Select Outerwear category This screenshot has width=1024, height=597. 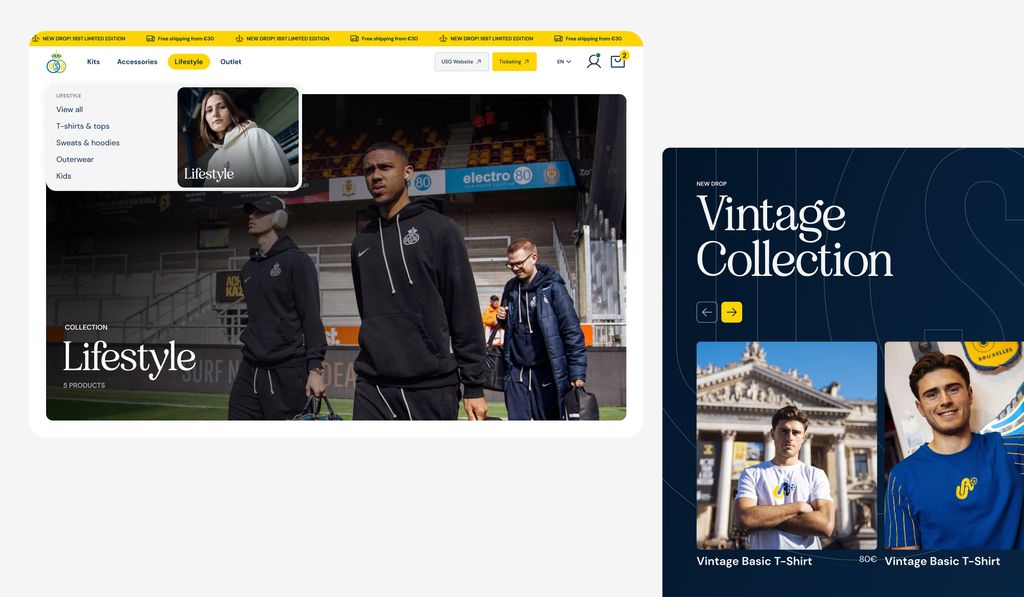(75, 159)
